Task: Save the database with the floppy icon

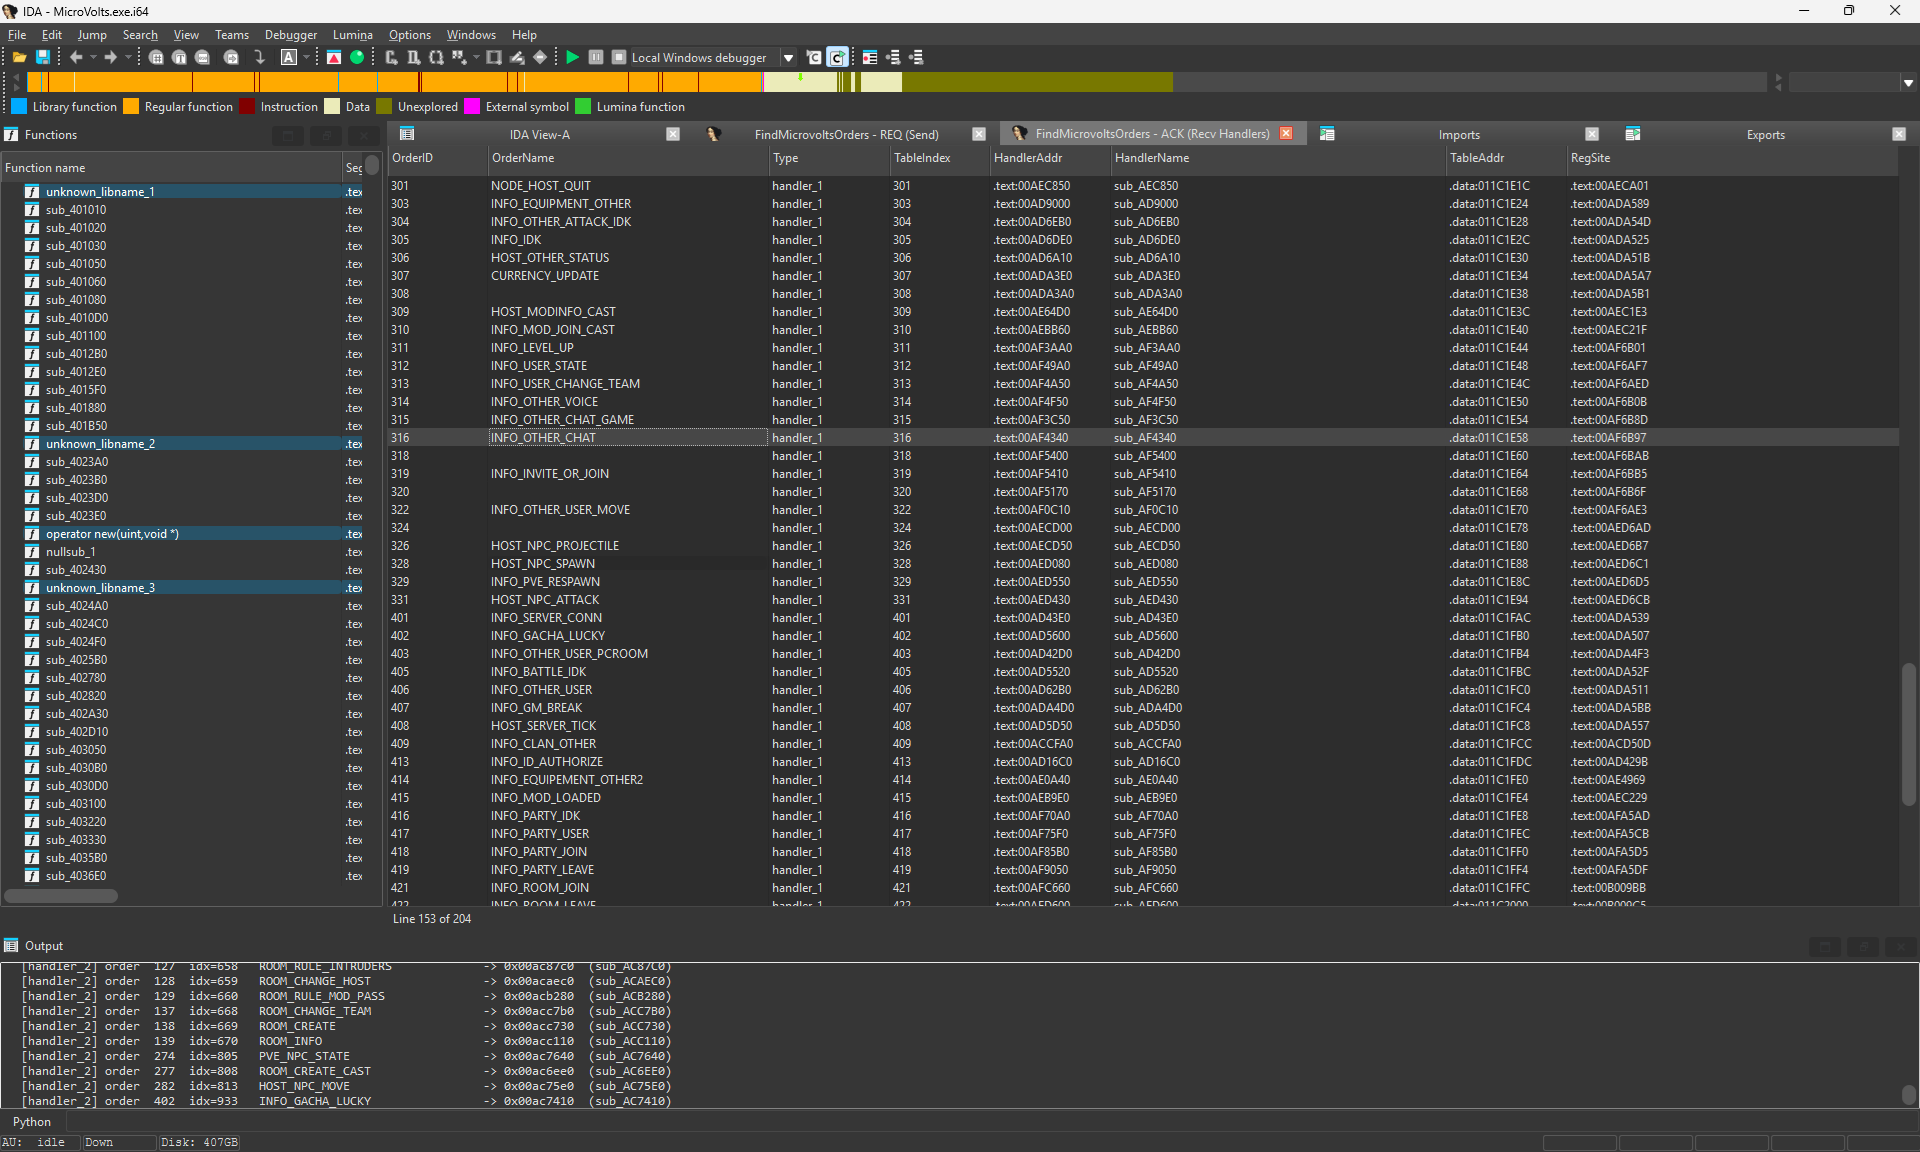Action: (x=43, y=58)
